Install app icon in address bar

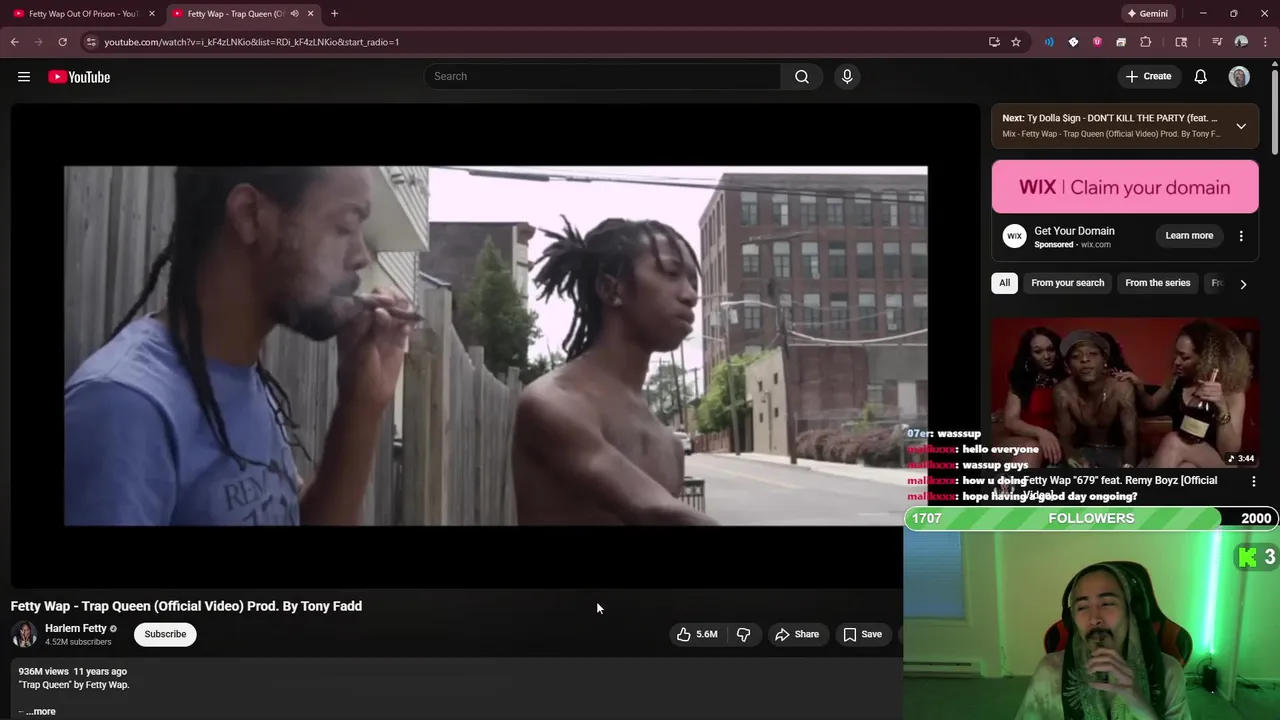tap(994, 42)
